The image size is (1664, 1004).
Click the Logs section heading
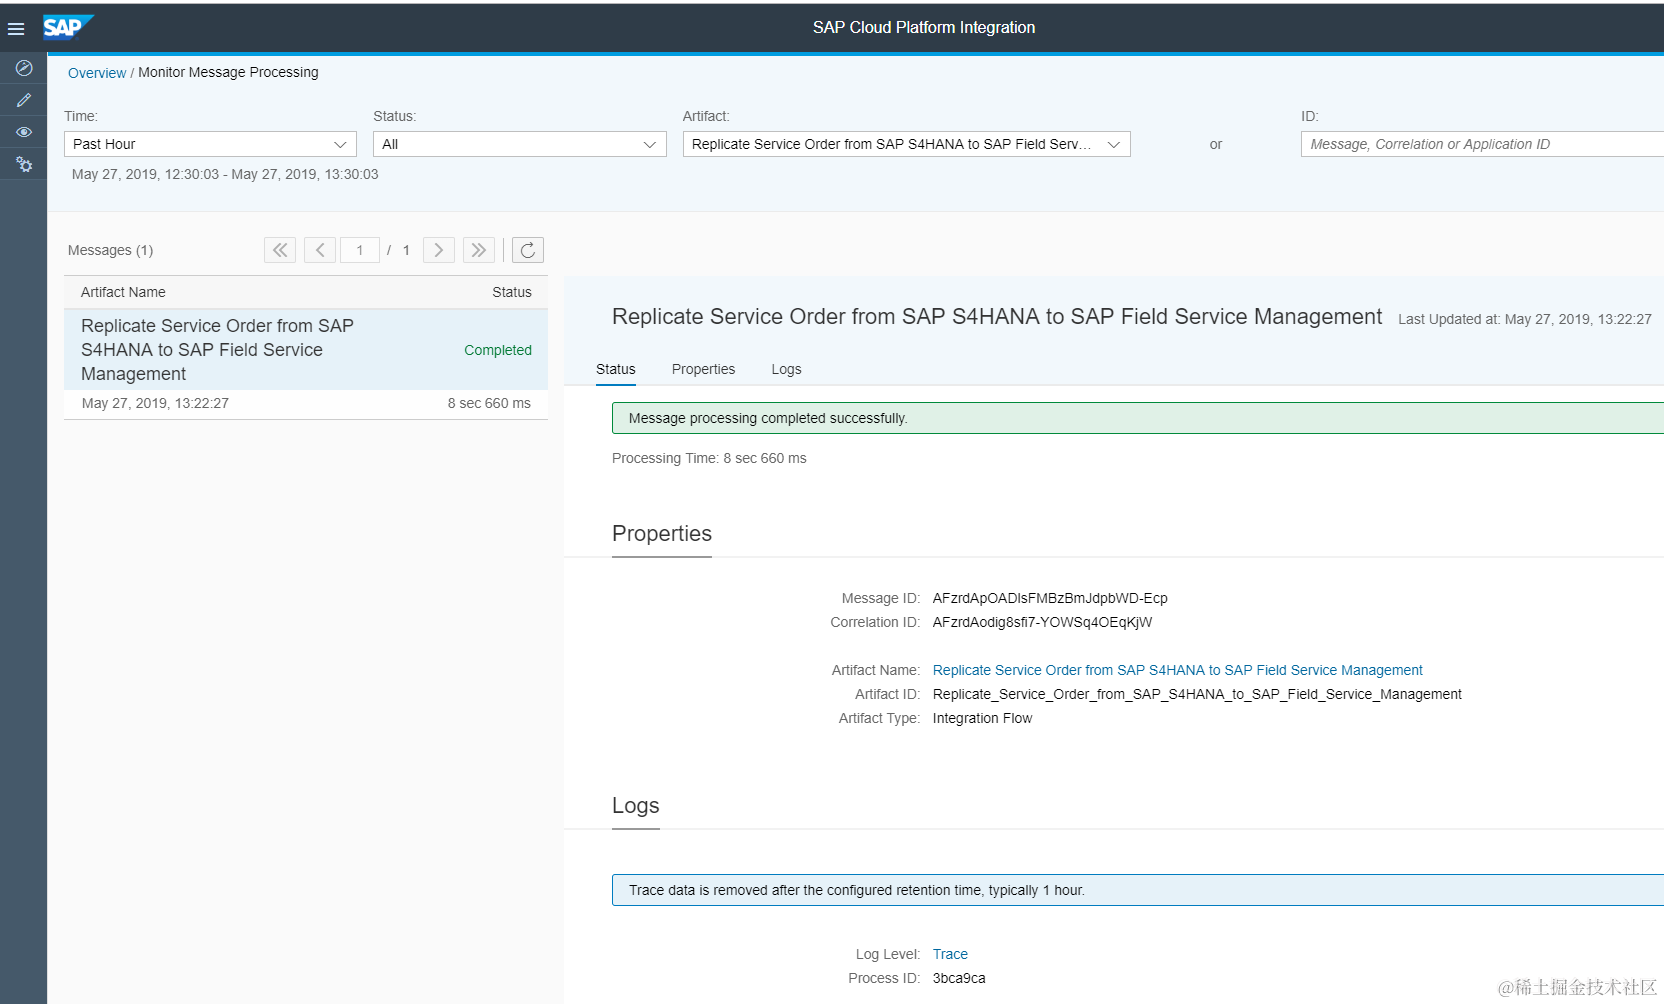click(636, 805)
